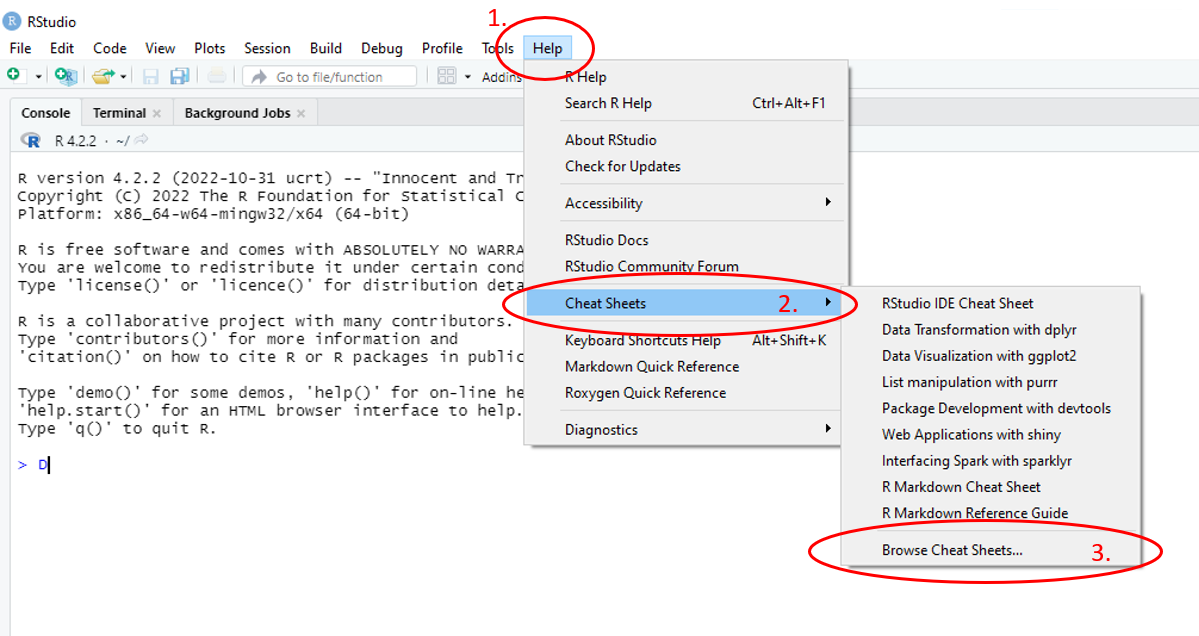
Task: Open the Build menu
Action: point(326,48)
